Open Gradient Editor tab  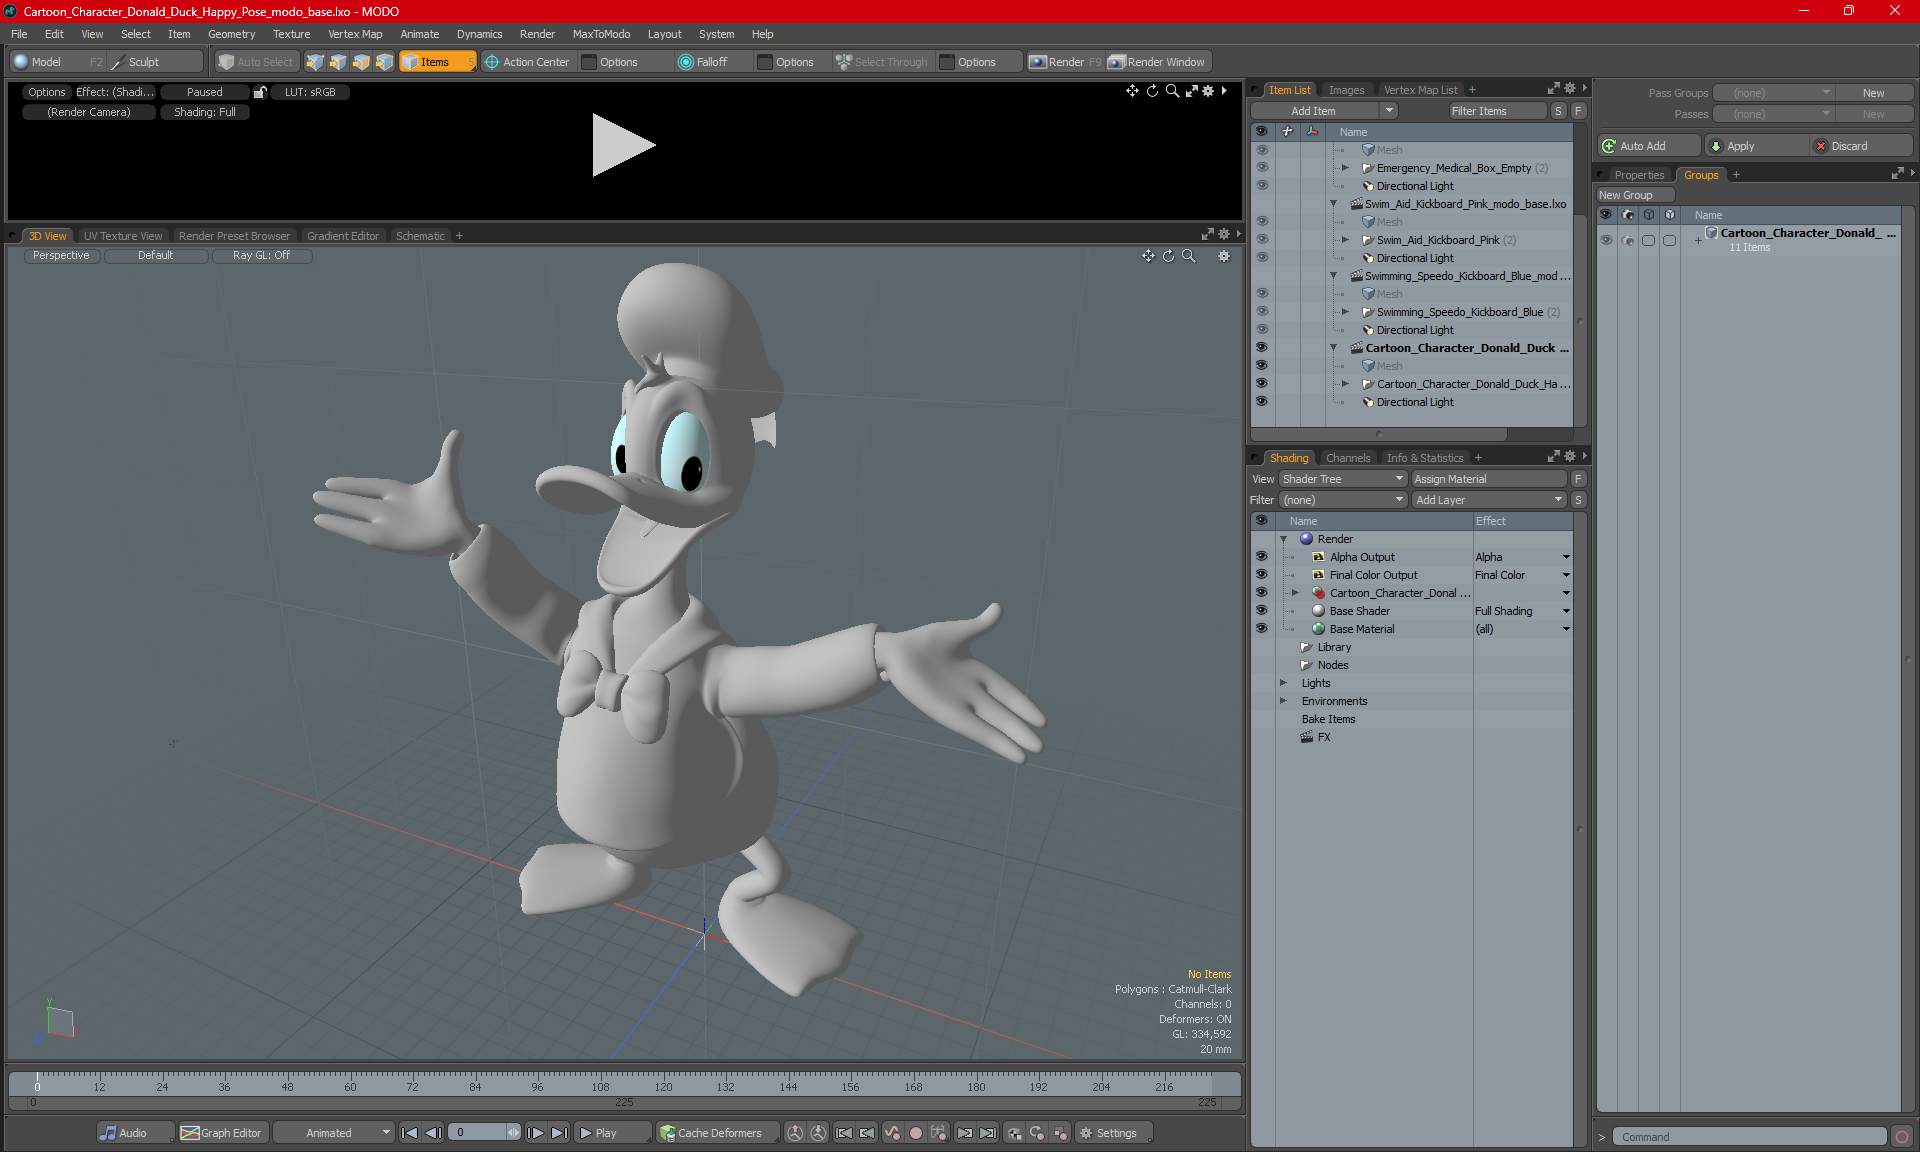coord(343,236)
